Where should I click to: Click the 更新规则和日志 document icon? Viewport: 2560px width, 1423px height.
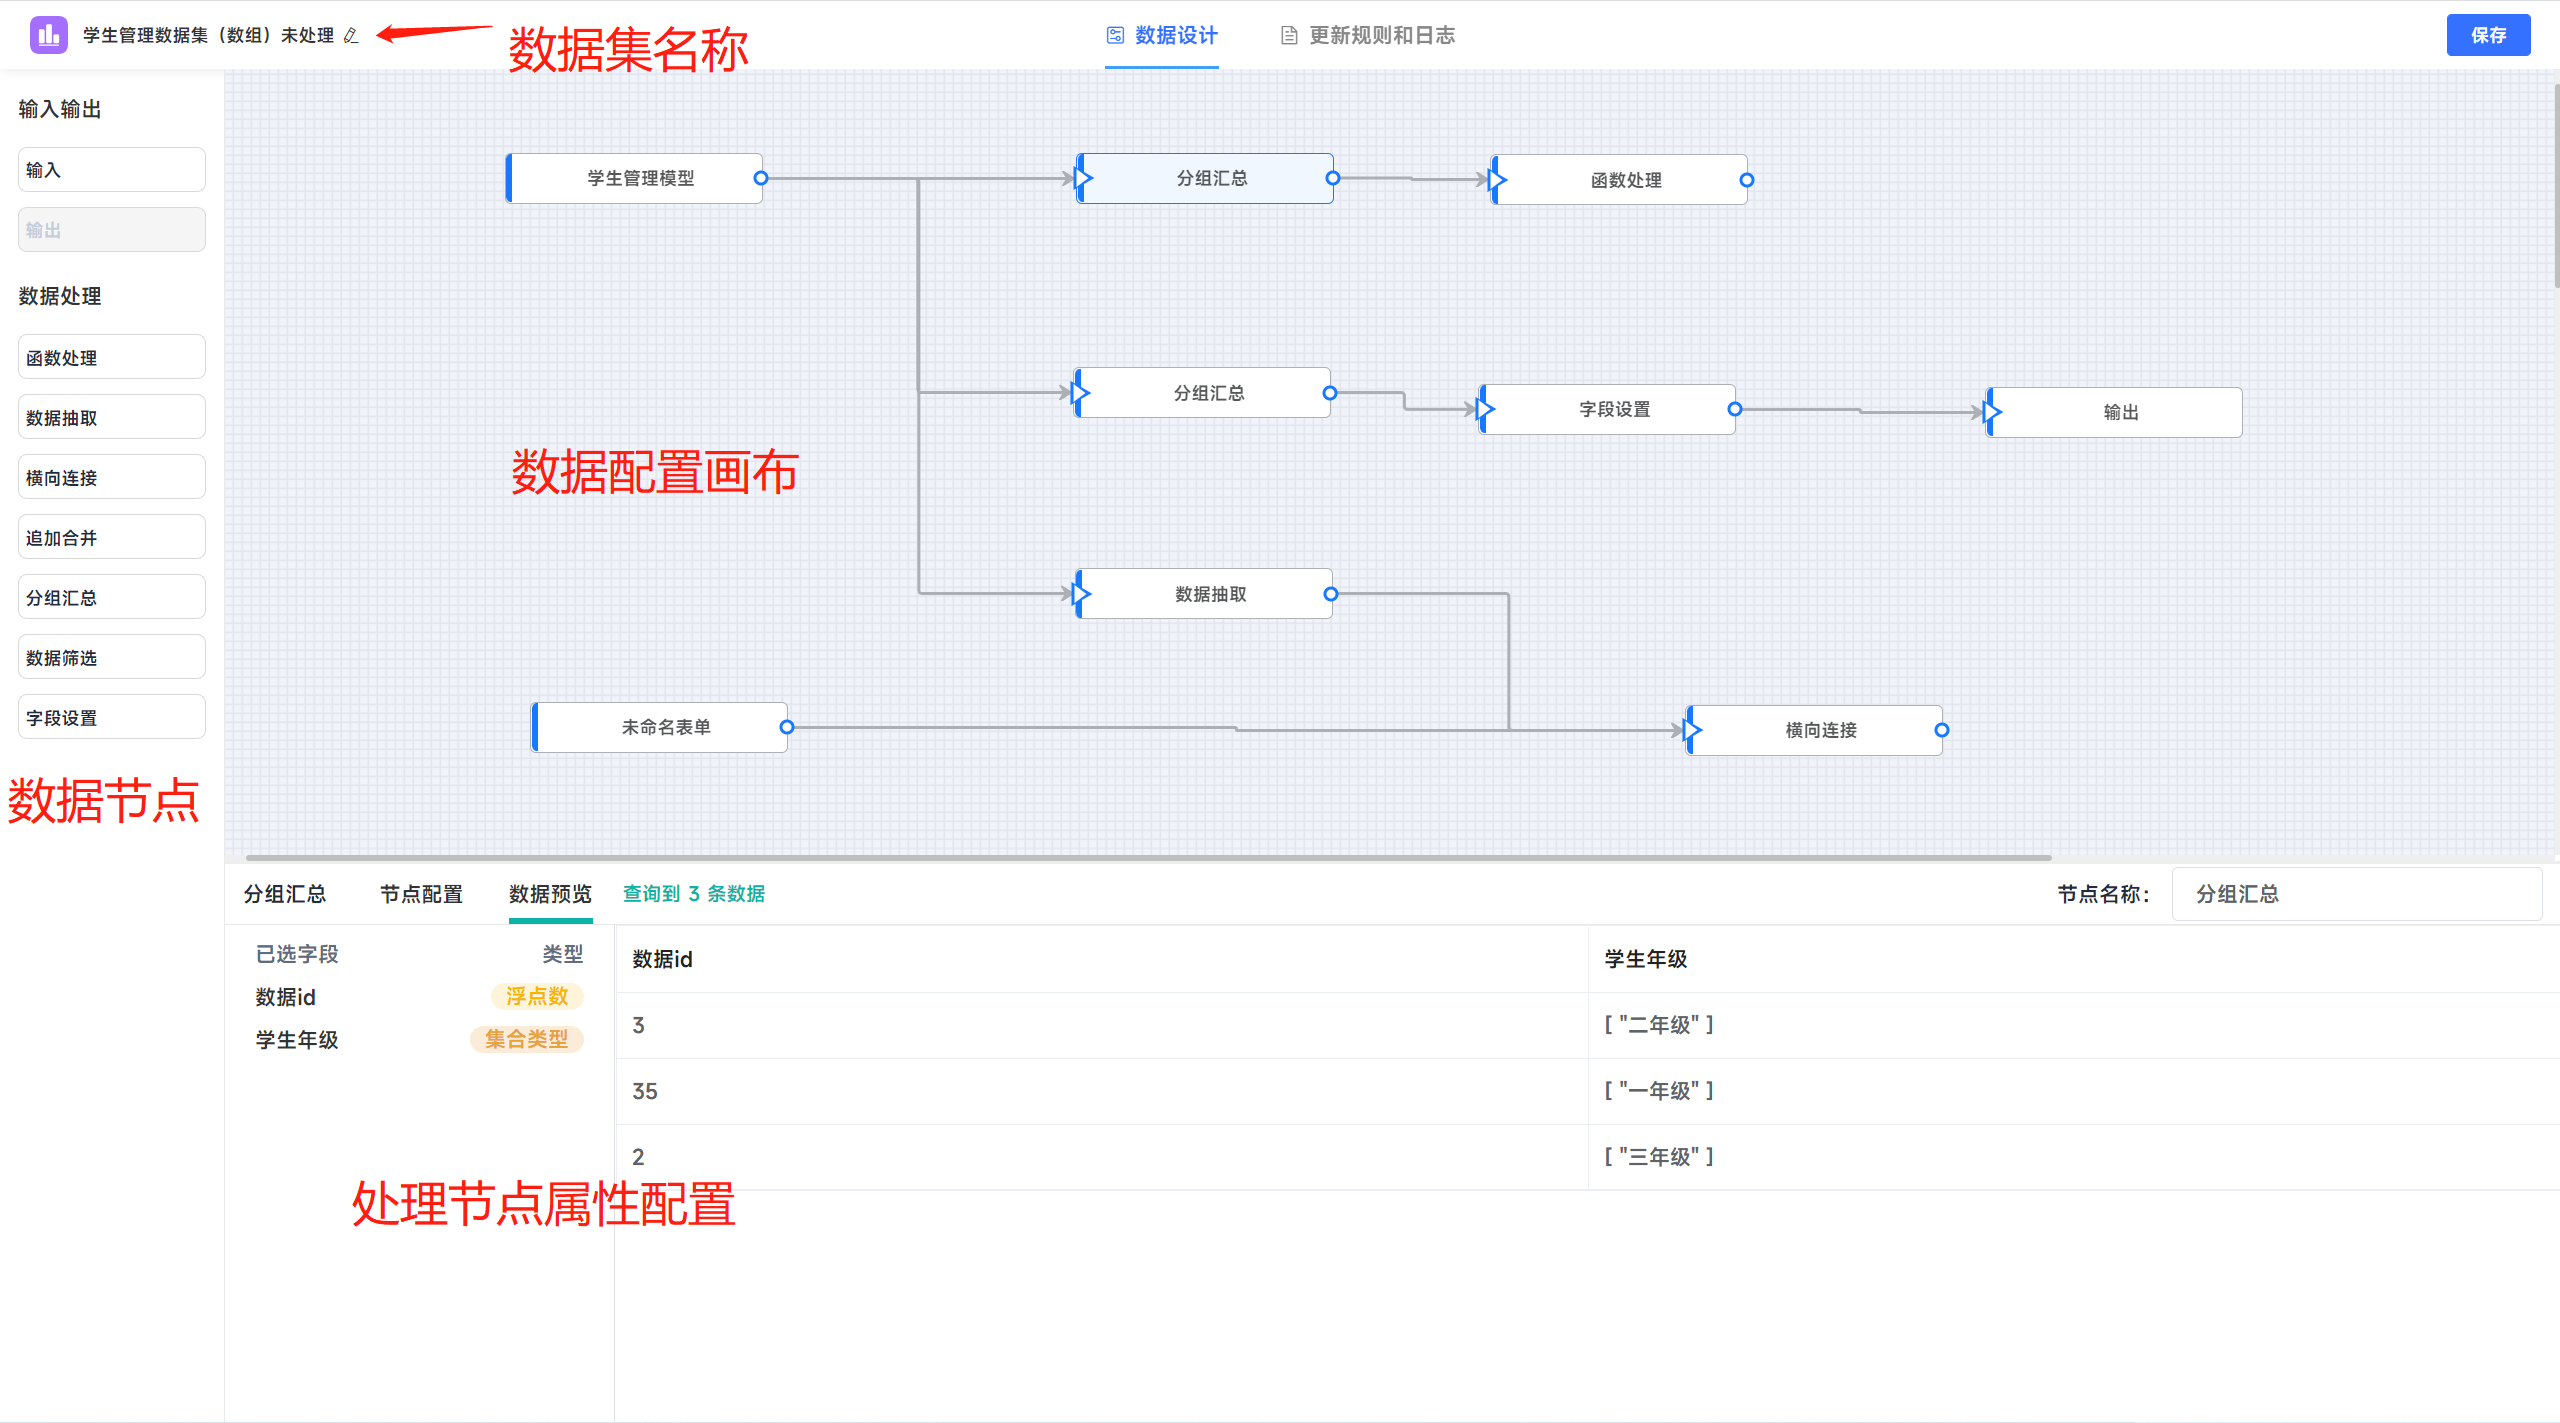pos(1289,35)
